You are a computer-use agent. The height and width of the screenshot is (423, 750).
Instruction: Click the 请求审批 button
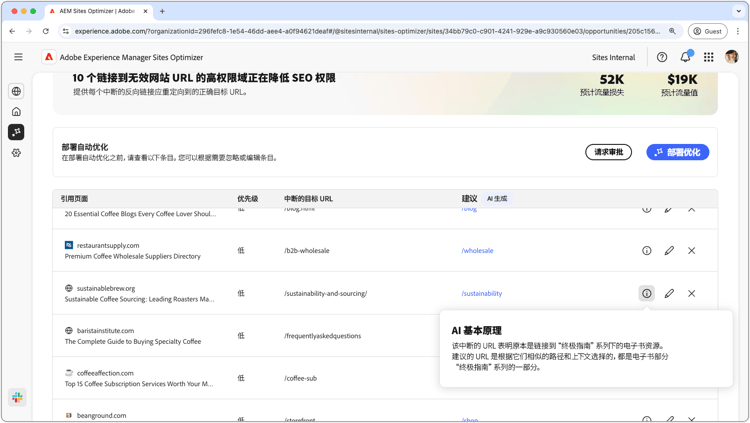(608, 152)
